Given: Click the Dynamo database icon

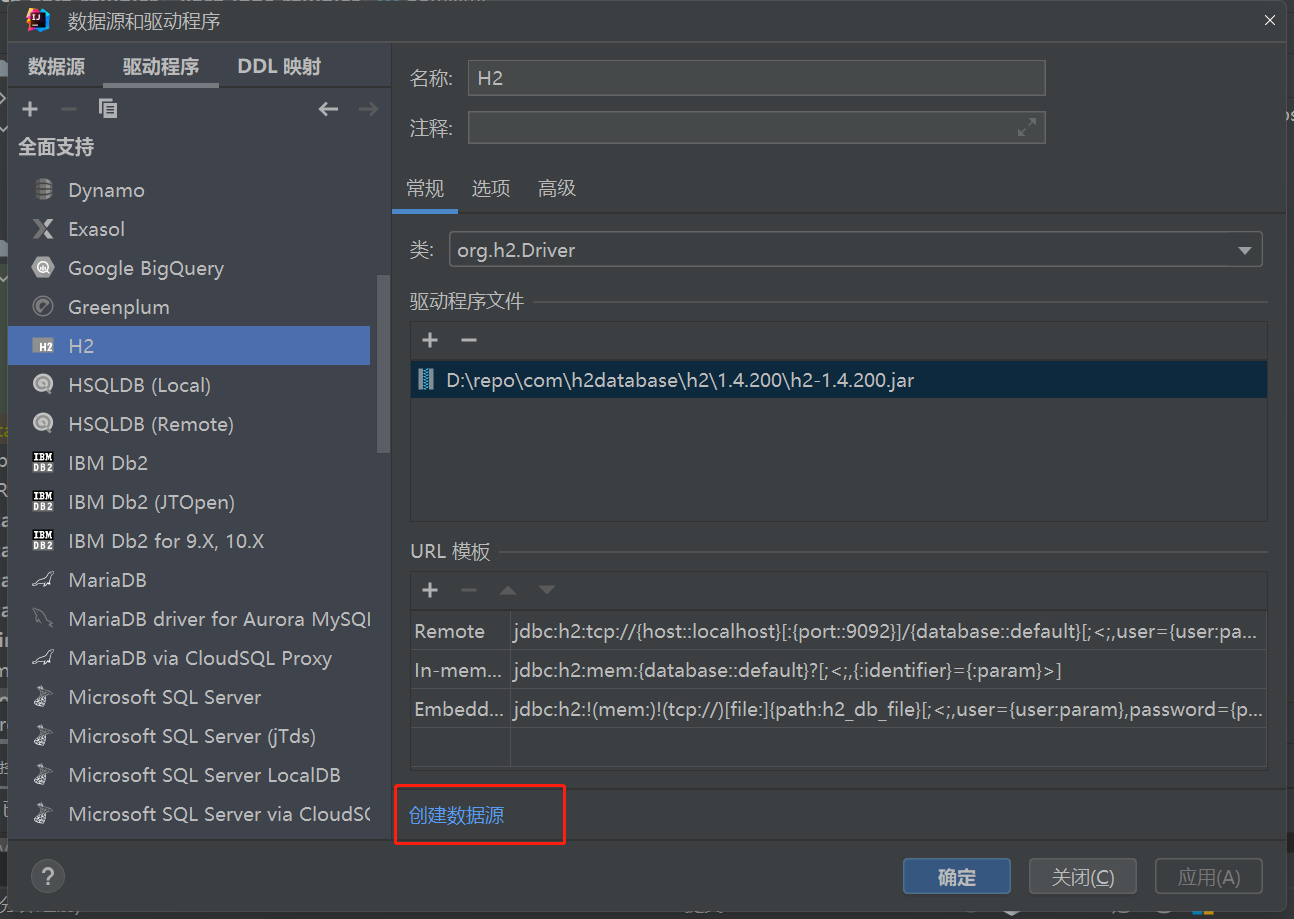Looking at the screenshot, I should (43, 190).
